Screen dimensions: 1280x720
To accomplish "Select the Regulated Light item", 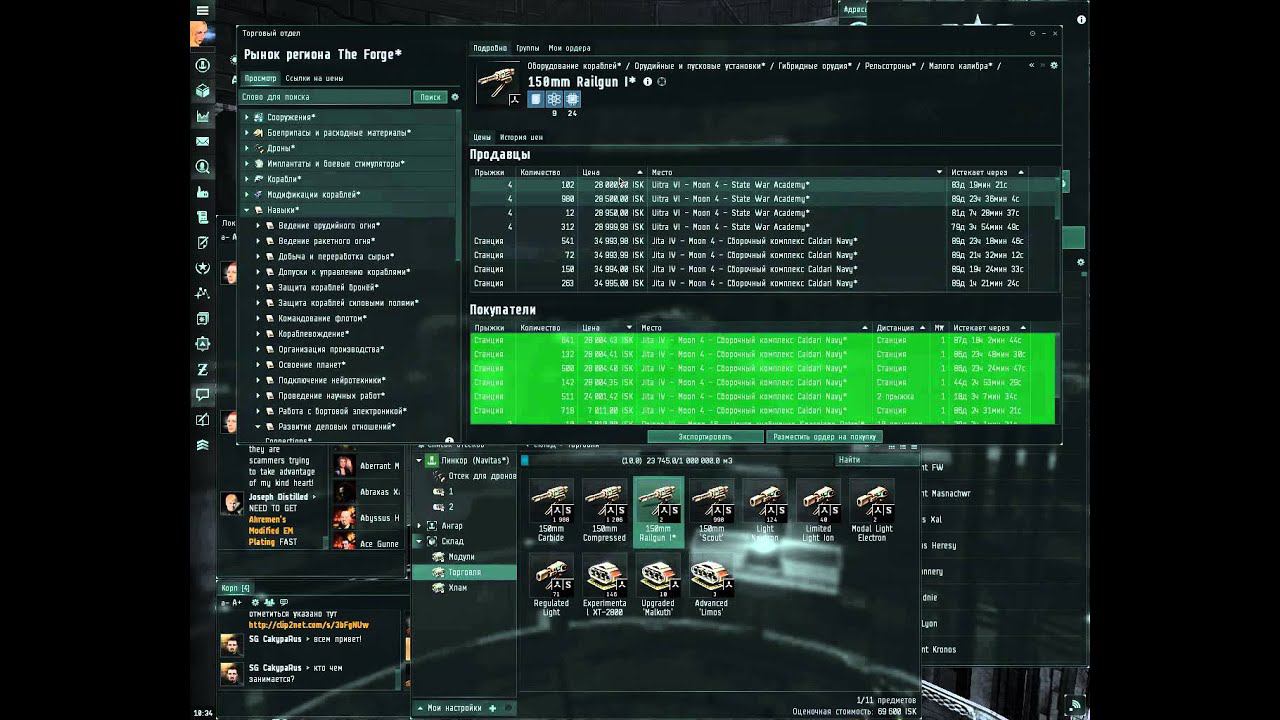I will click(551, 586).
